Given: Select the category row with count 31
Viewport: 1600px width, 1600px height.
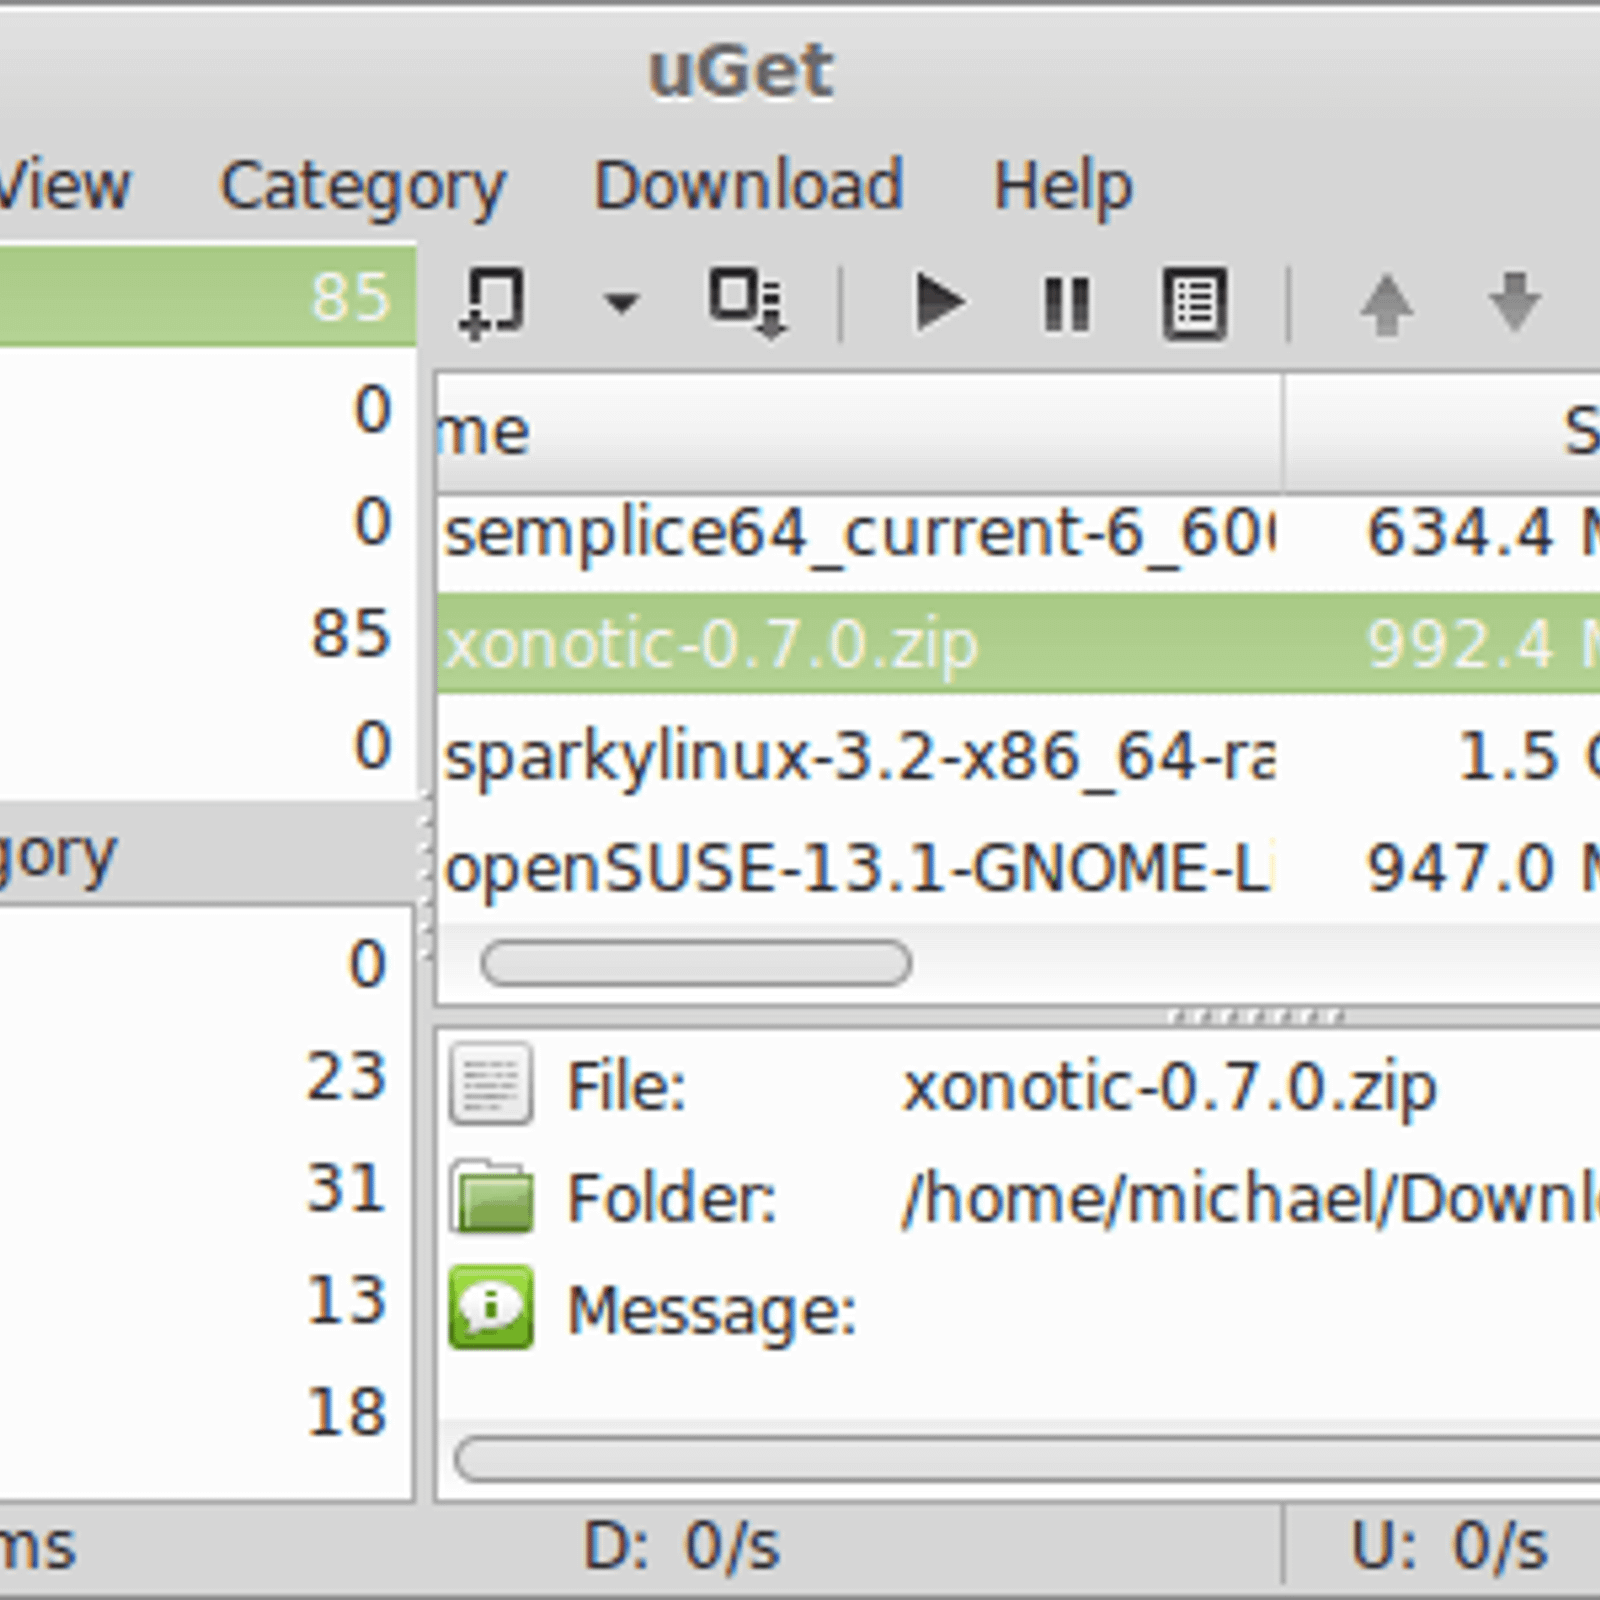Looking at the screenshot, I should click(x=206, y=1188).
